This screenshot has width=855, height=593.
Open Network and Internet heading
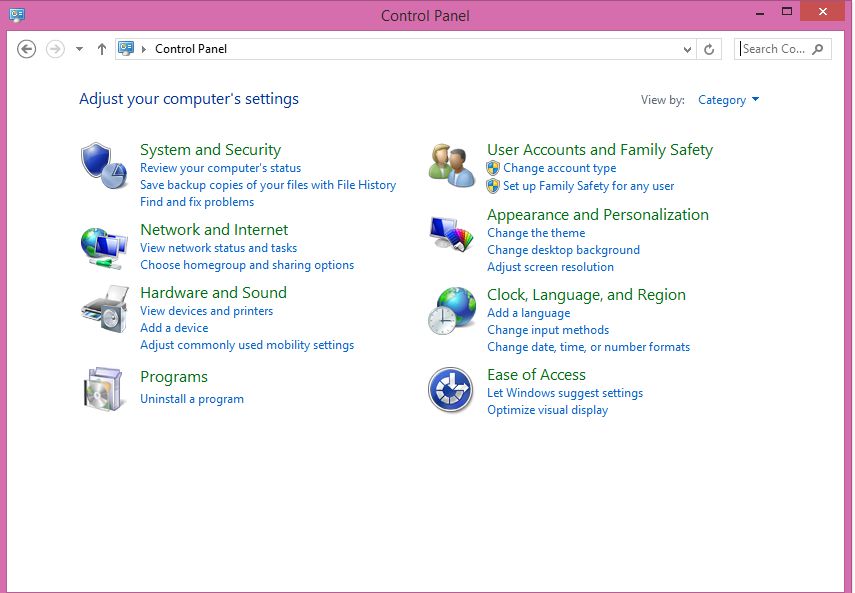[x=214, y=229]
